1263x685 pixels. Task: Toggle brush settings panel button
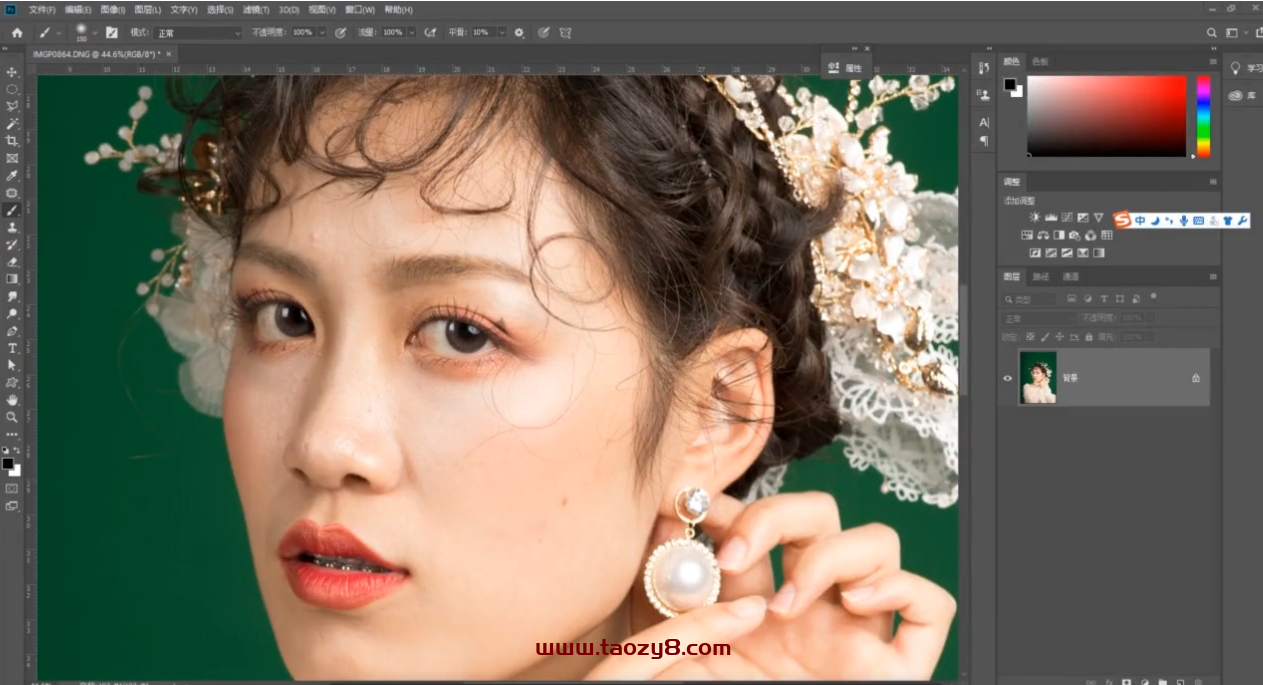[112, 32]
